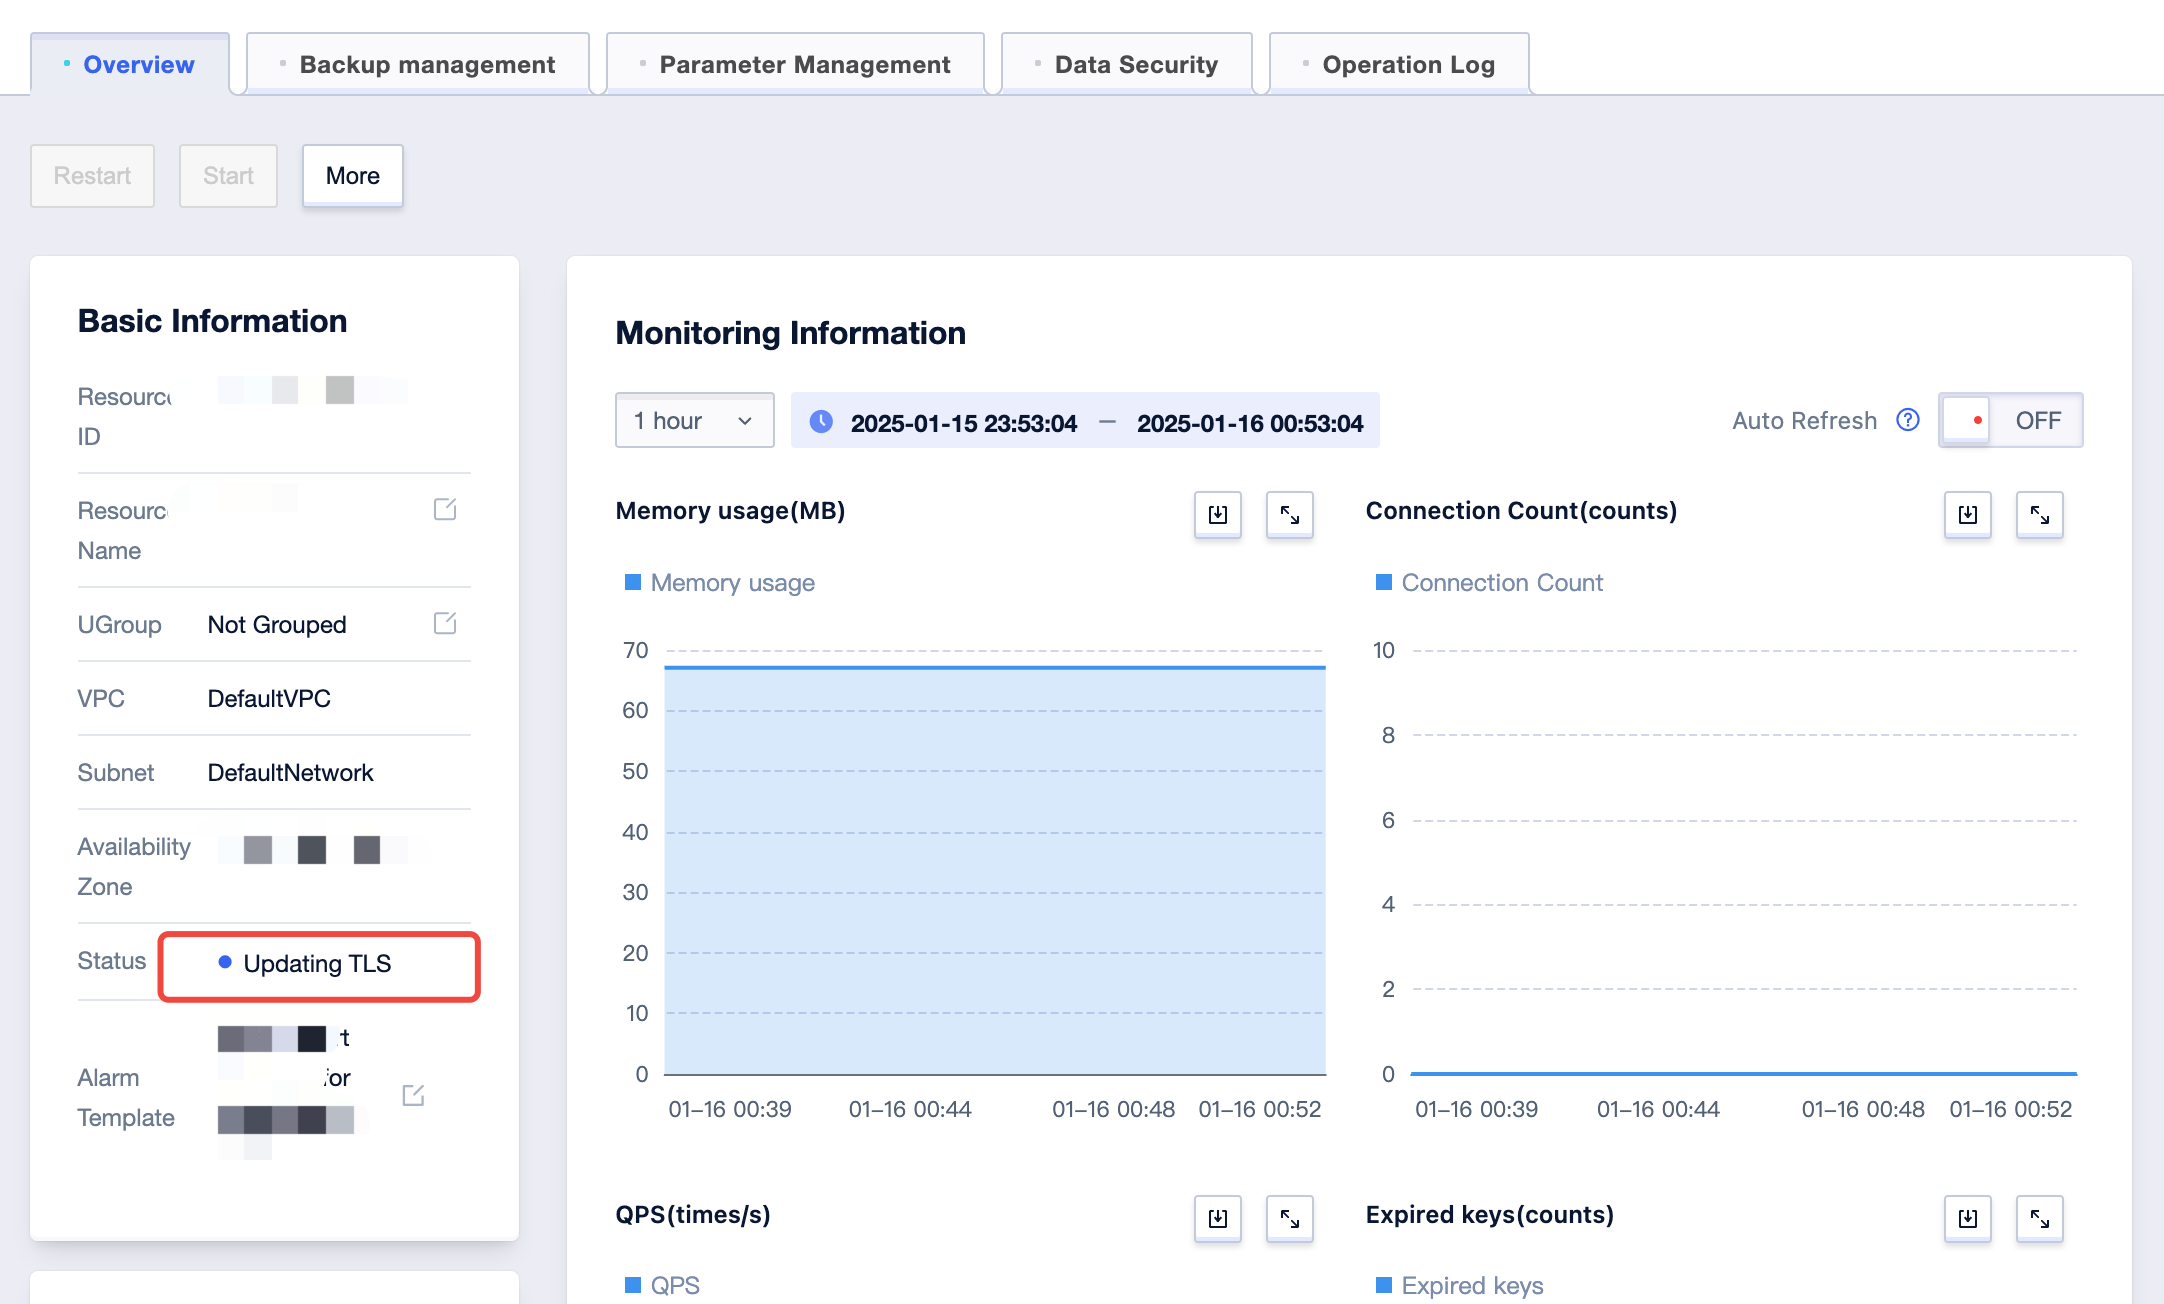2164x1304 pixels.
Task: Click the Not Grouped value
Action: point(277,624)
